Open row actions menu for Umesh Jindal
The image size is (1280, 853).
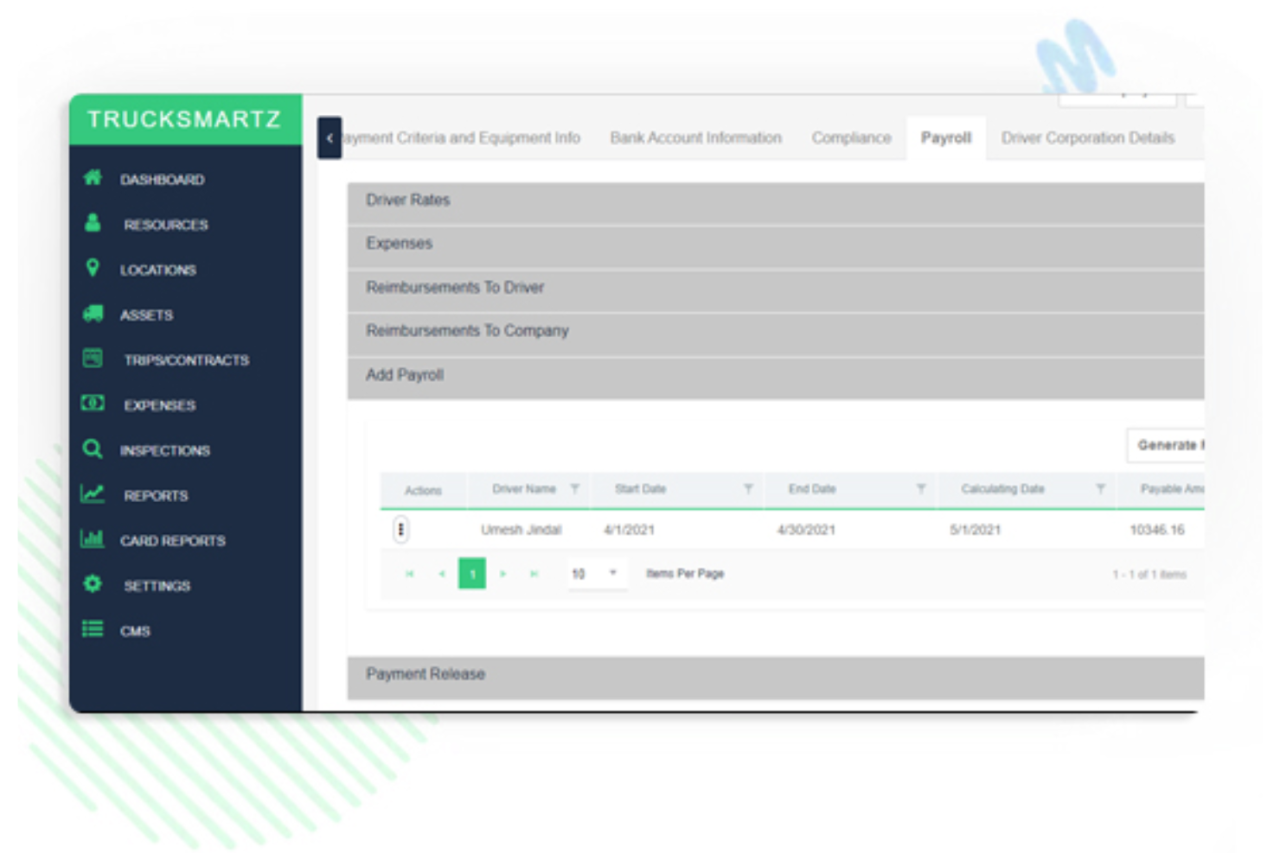[x=401, y=530]
